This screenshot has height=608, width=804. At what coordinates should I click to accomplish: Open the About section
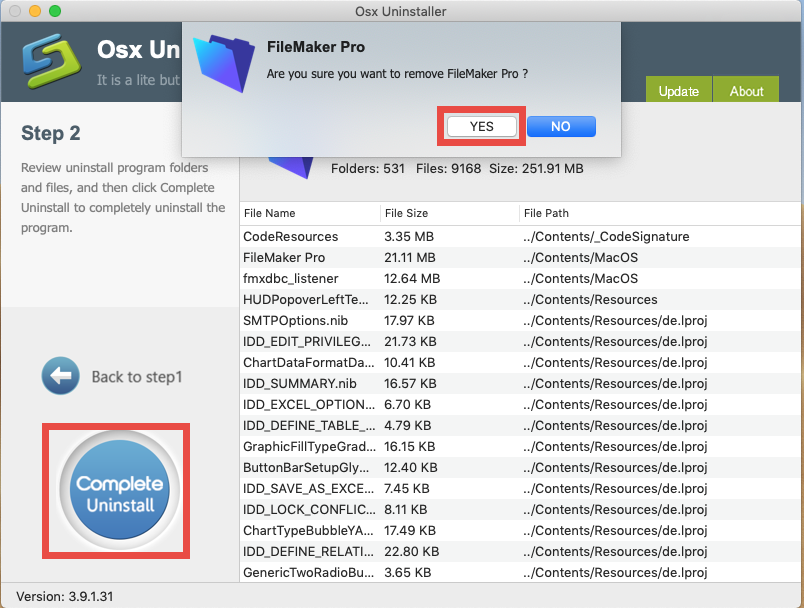point(746,91)
